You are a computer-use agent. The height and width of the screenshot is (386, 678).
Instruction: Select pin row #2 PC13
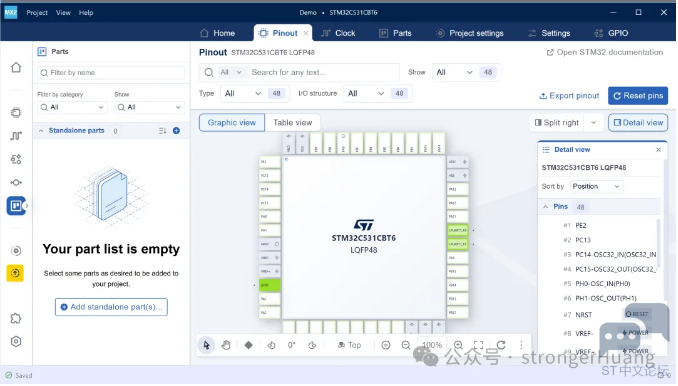pos(599,241)
